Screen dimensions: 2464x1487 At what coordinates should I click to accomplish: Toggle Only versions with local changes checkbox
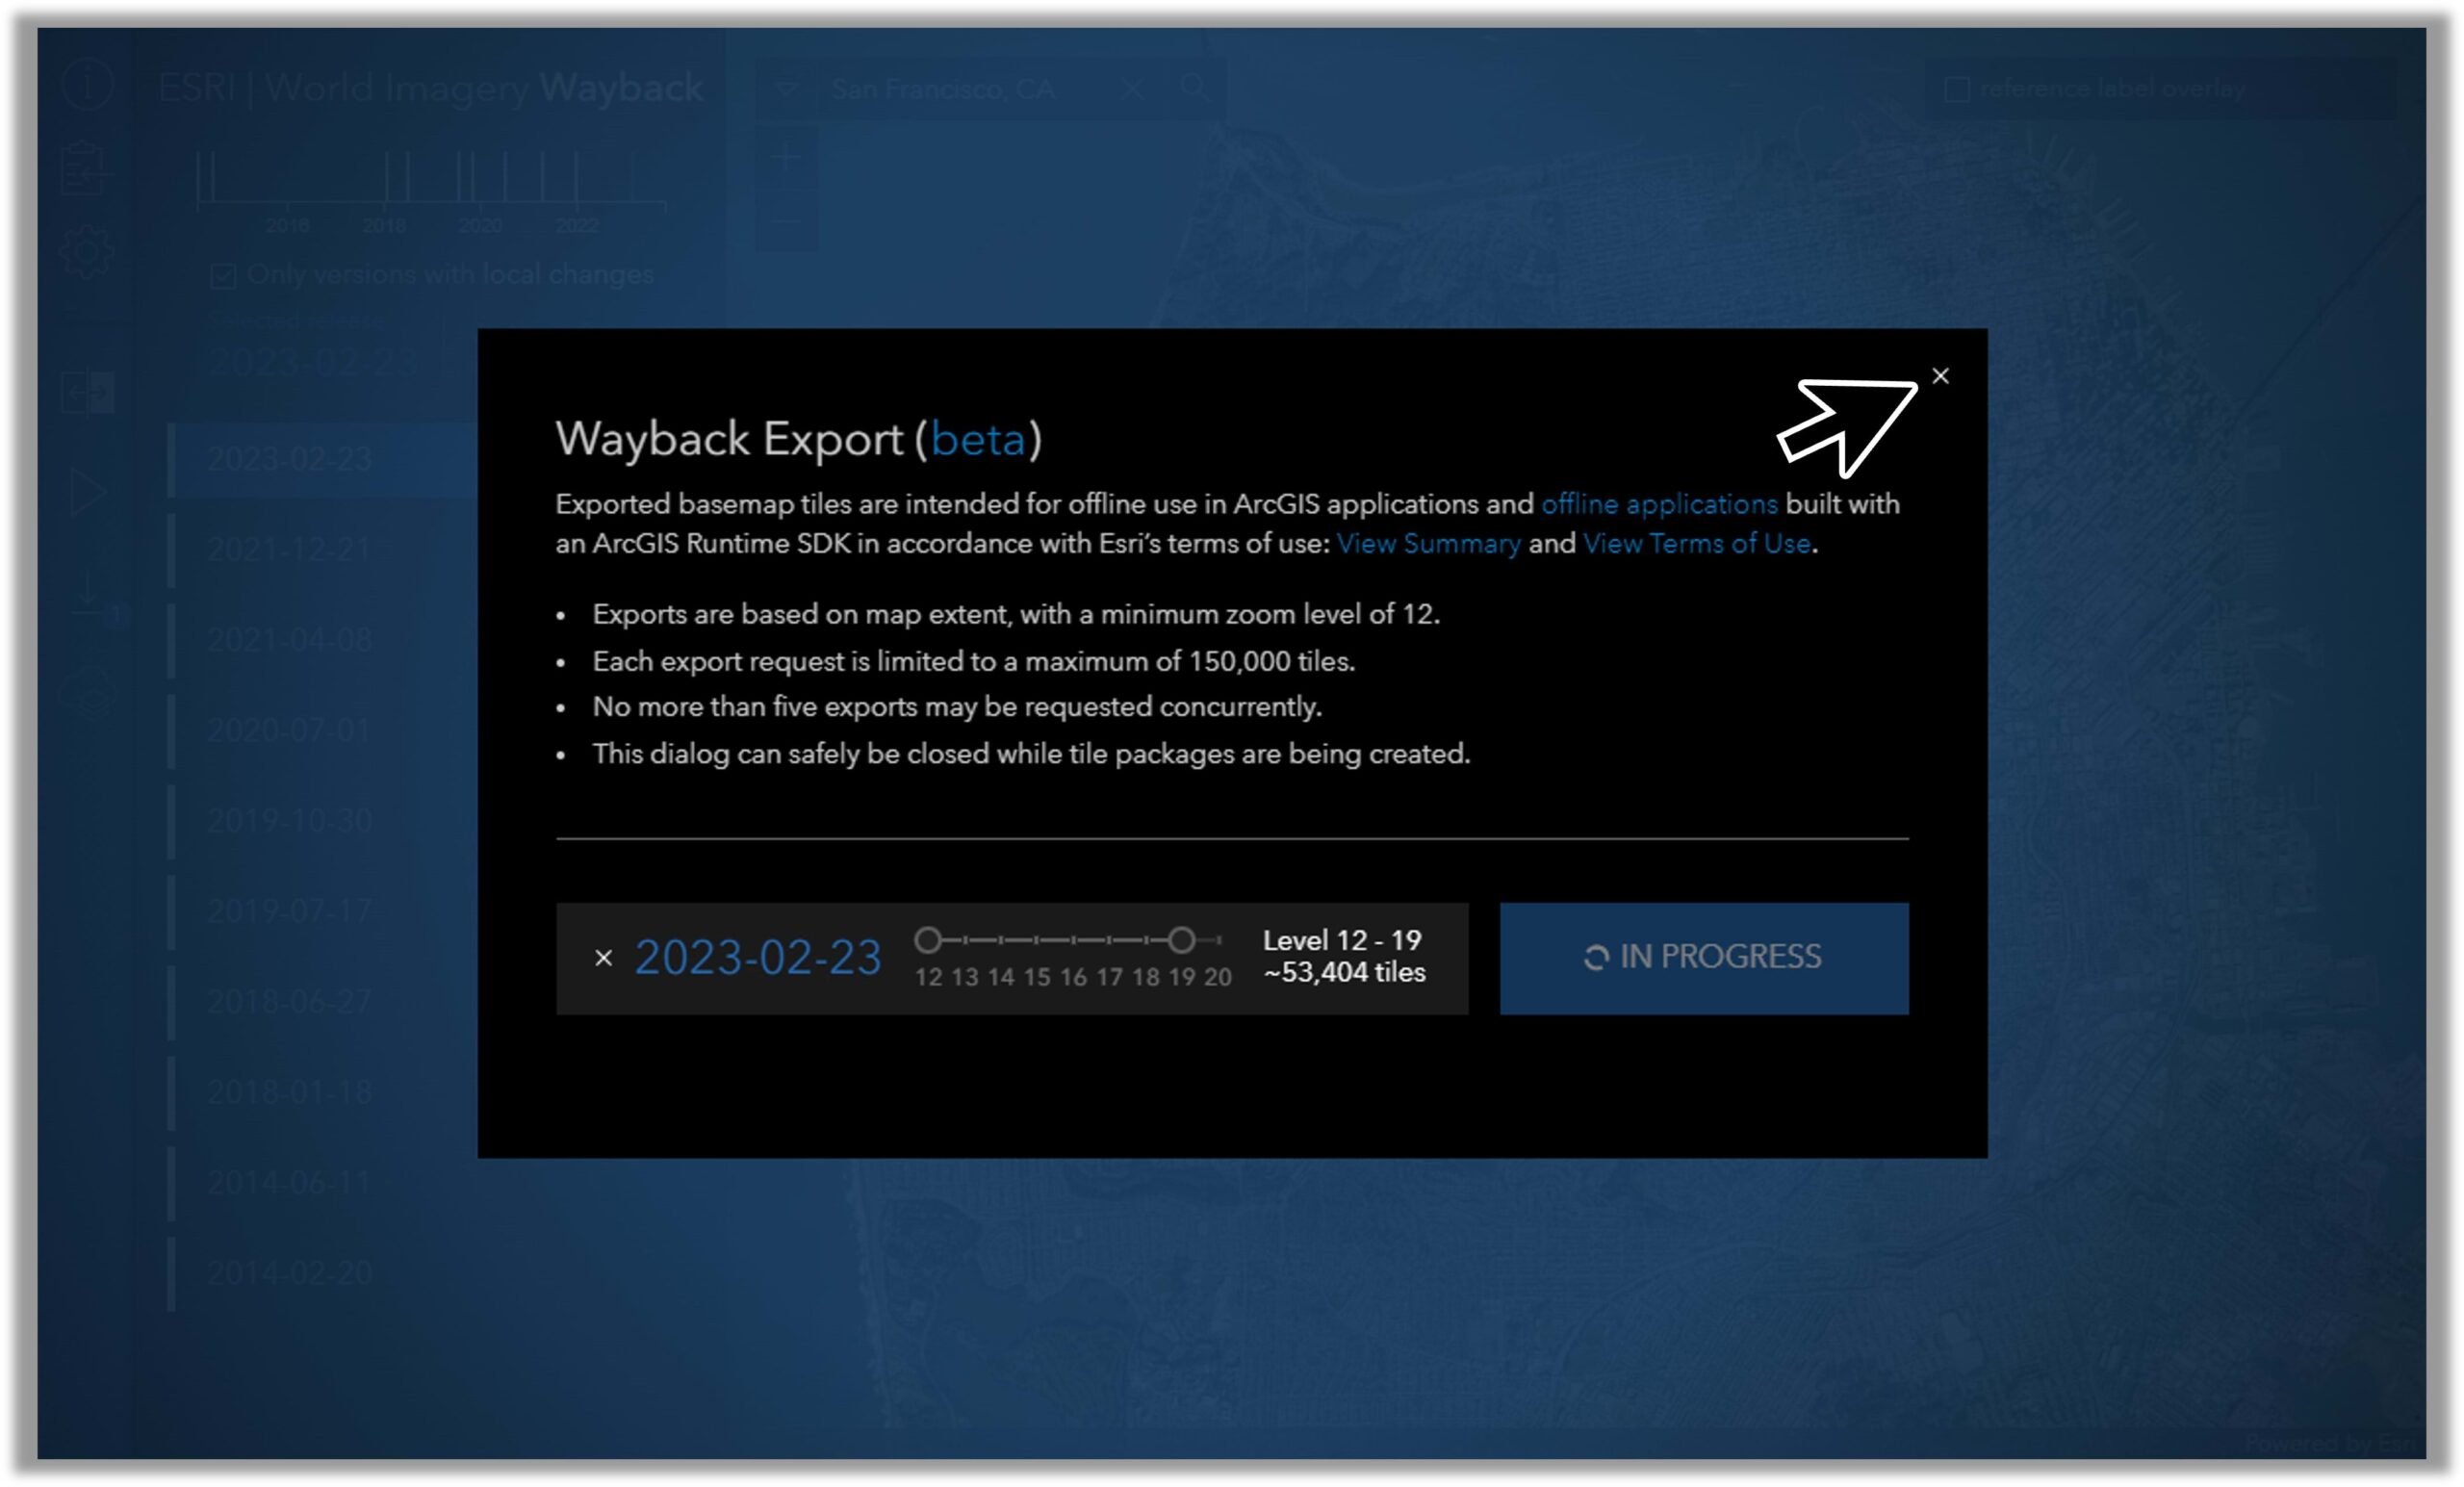pyautogui.click(x=223, y=276)
